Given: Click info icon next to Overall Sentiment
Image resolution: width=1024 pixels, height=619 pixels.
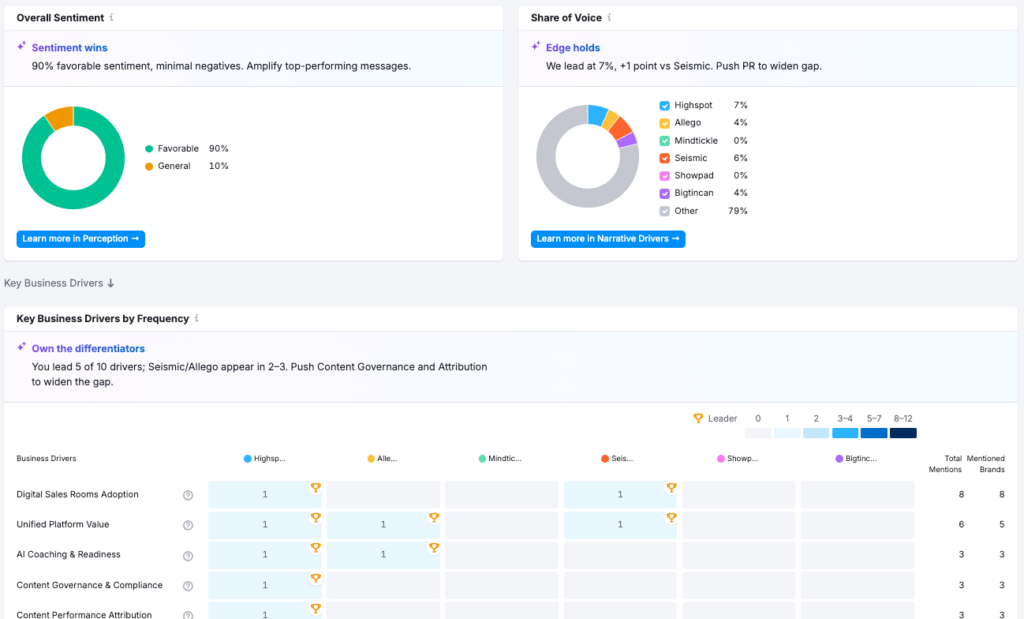Looking at the screenshot, I should 111,18.
